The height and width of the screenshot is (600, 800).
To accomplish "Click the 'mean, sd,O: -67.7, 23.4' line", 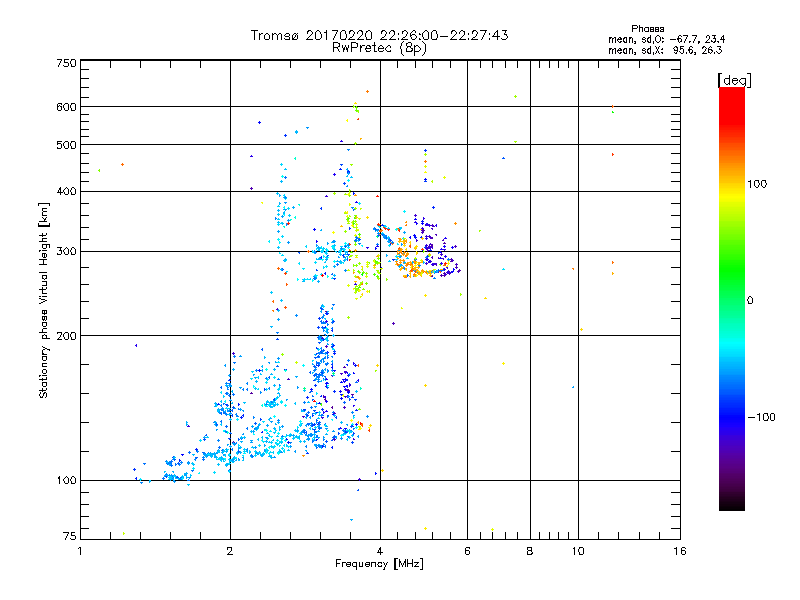I will (666, 39).
